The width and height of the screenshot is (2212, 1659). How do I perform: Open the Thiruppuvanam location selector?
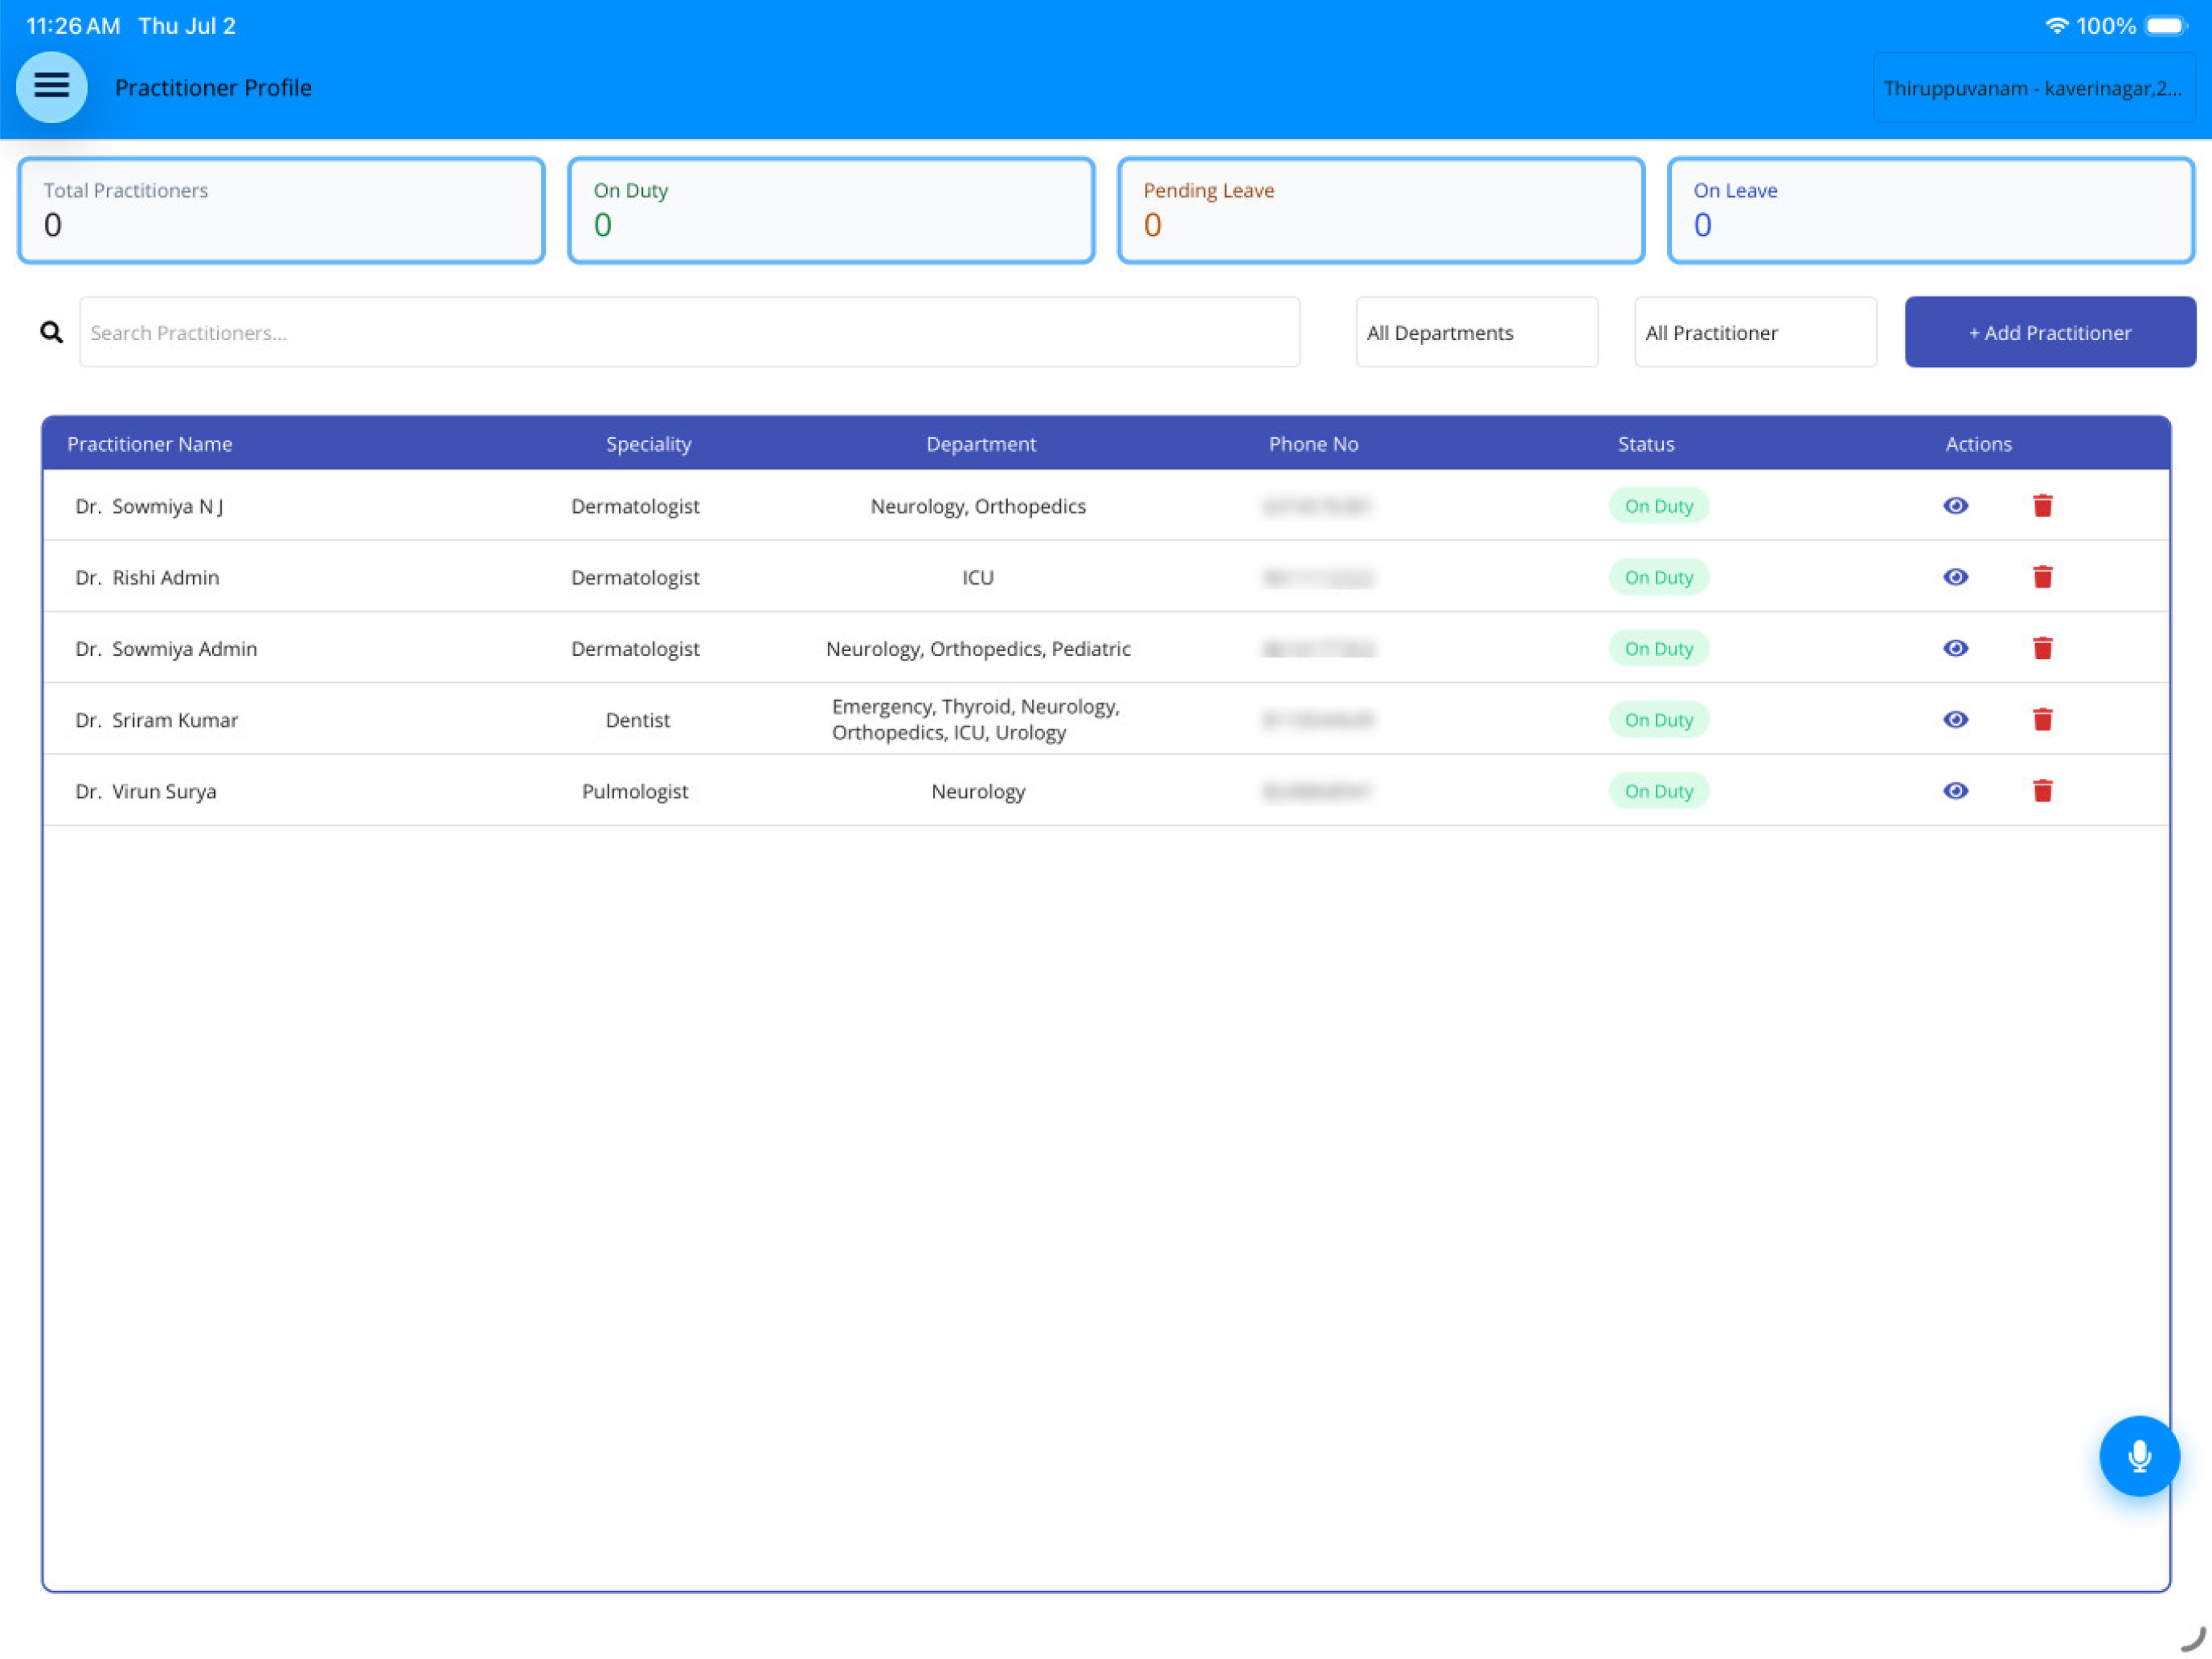2032,88
